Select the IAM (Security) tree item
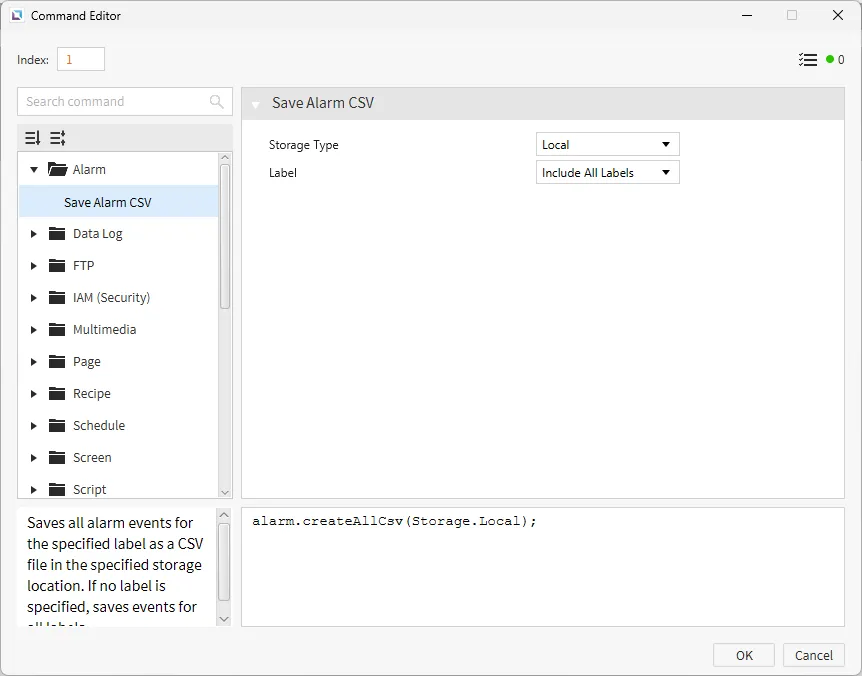 pos(111,298)
